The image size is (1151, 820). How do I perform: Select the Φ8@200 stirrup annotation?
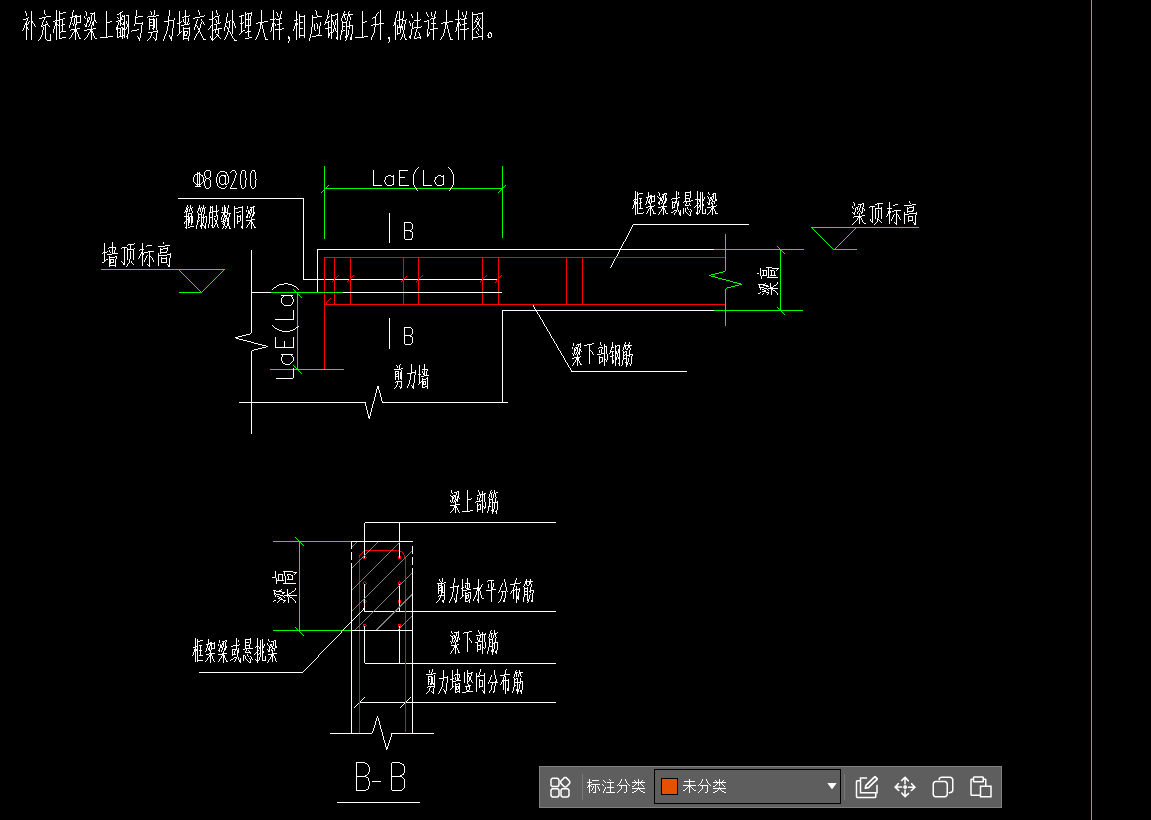click(225, 180)
